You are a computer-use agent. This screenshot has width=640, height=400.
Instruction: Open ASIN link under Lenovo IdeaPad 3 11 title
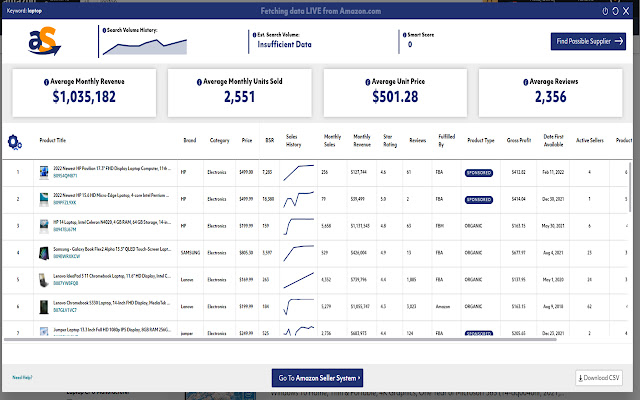point(66,283)
